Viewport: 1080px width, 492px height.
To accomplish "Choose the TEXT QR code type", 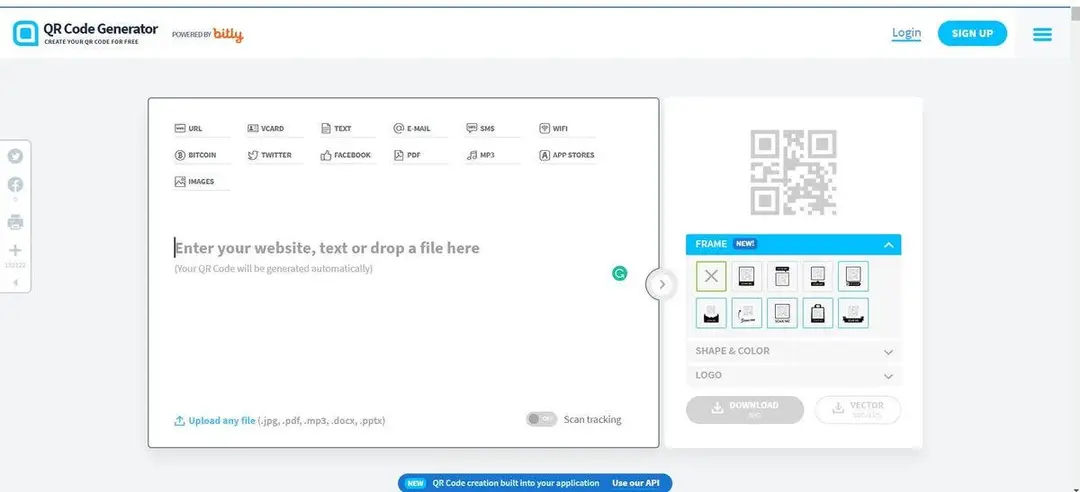I will point(336,129).
